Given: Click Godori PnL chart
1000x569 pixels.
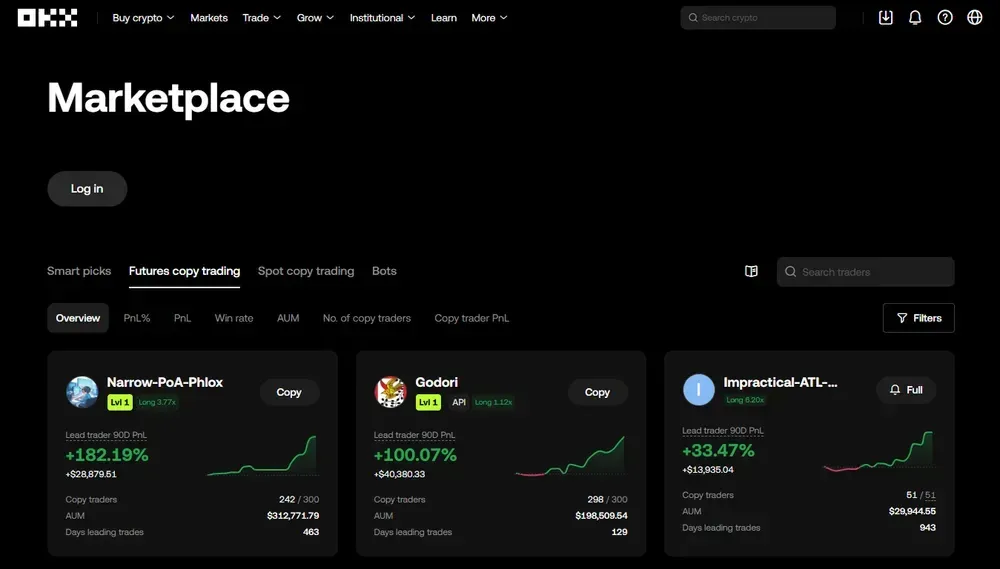Looking at the screenshot, I should coord(571,455).
